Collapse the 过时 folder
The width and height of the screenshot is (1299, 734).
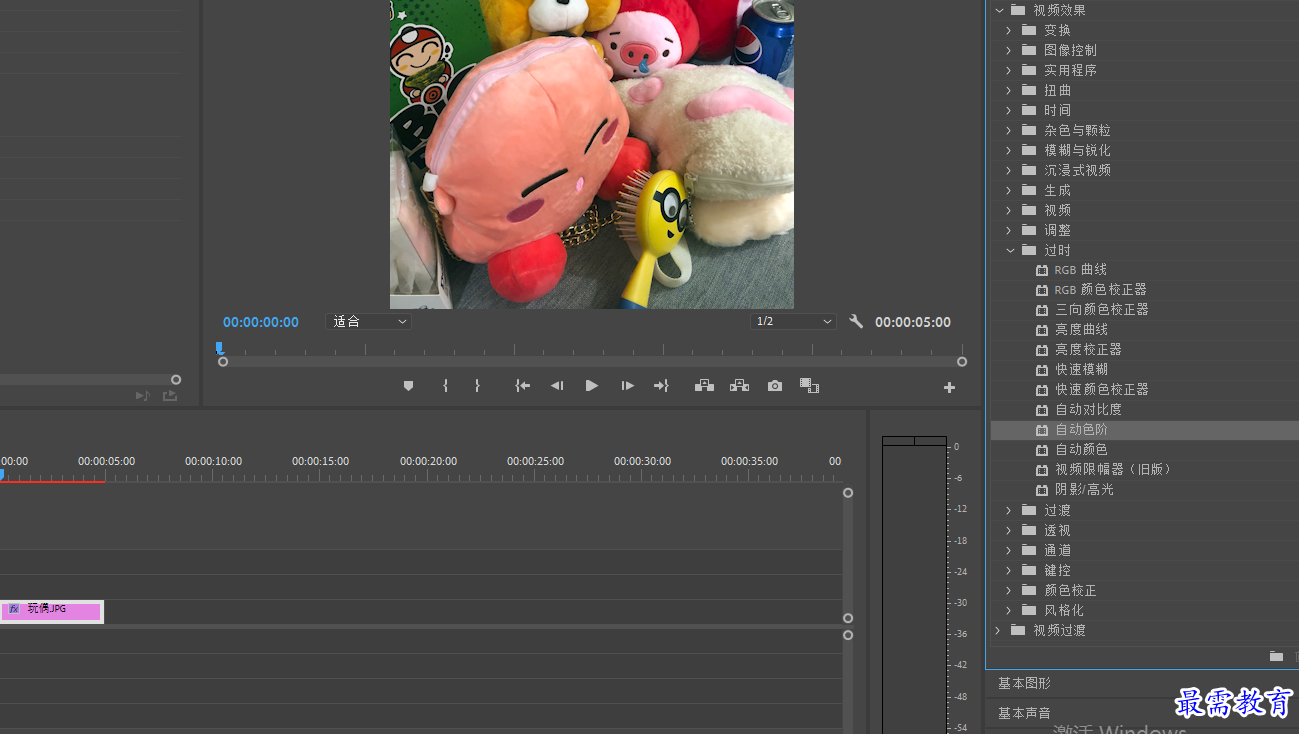coord(1009,250)
